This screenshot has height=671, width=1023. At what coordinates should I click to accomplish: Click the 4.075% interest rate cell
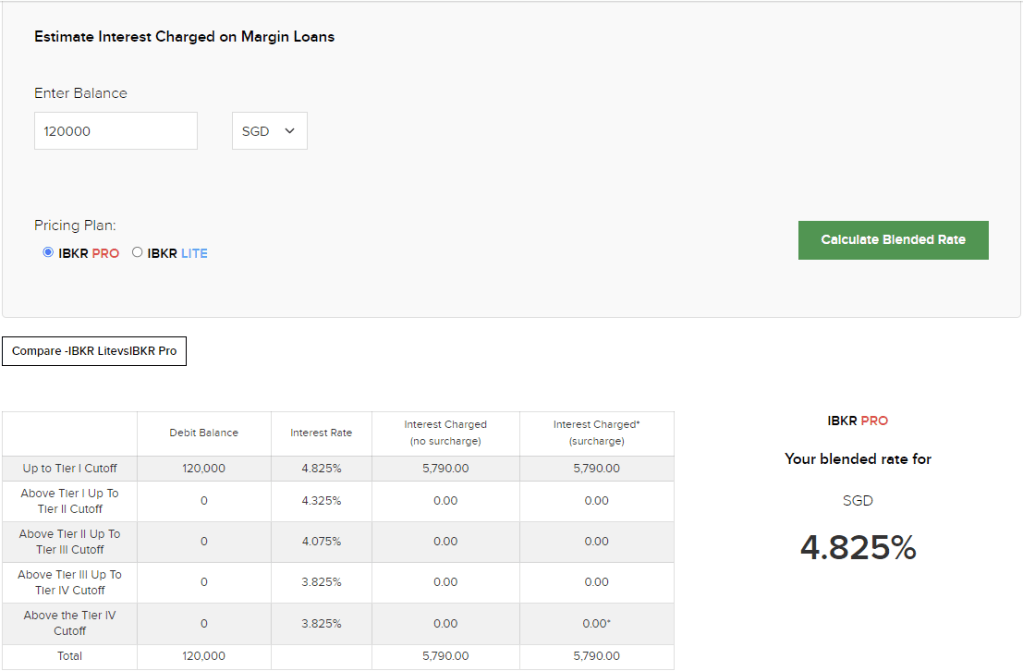pos(321,542)
